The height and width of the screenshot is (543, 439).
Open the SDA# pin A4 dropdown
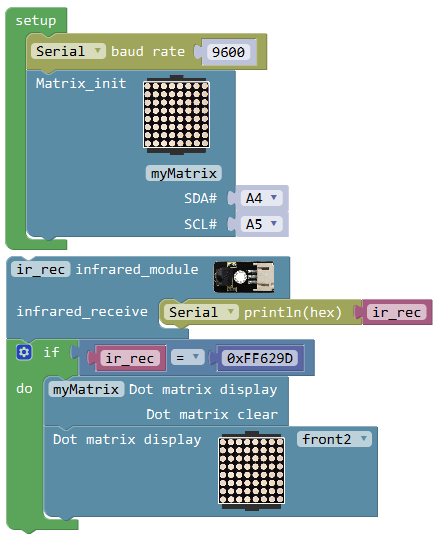pos(262,198)
